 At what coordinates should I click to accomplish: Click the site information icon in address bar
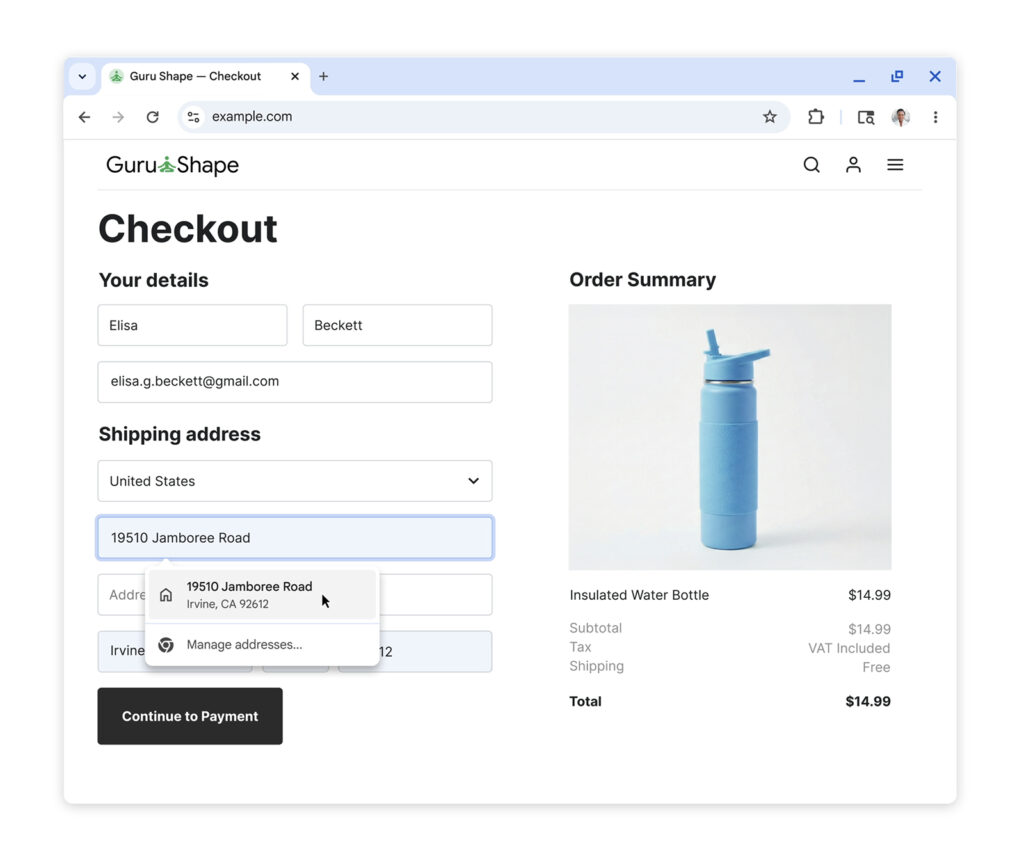pyautogui.click(x=194, y=117)
